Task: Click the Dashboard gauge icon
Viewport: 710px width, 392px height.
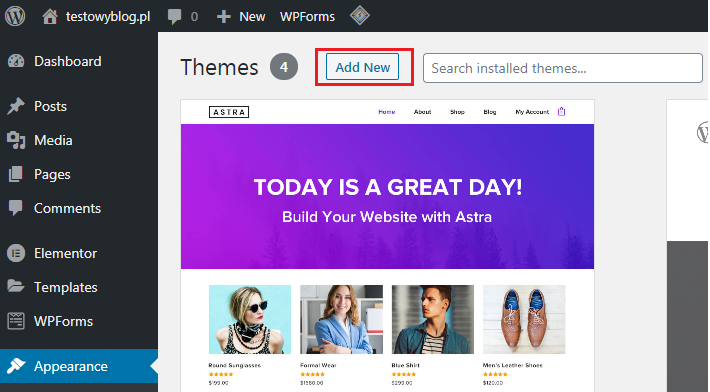Action: coord(16,61)
